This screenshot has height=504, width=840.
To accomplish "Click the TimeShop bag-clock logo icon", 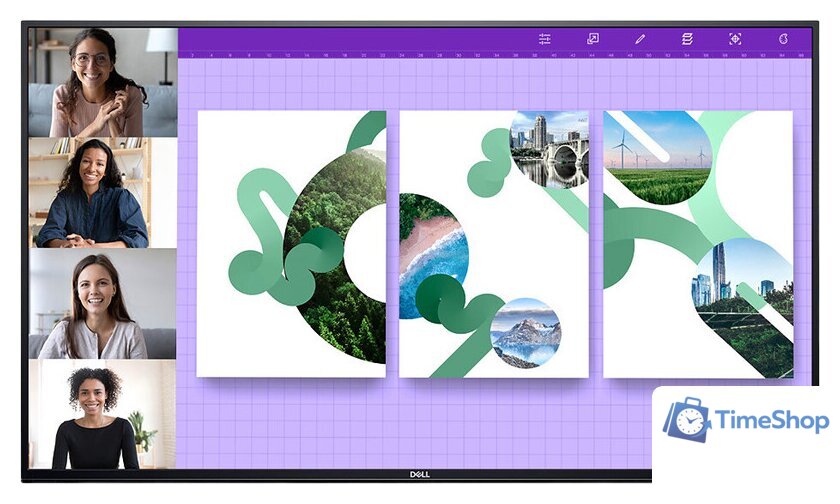I will [687, 421].
